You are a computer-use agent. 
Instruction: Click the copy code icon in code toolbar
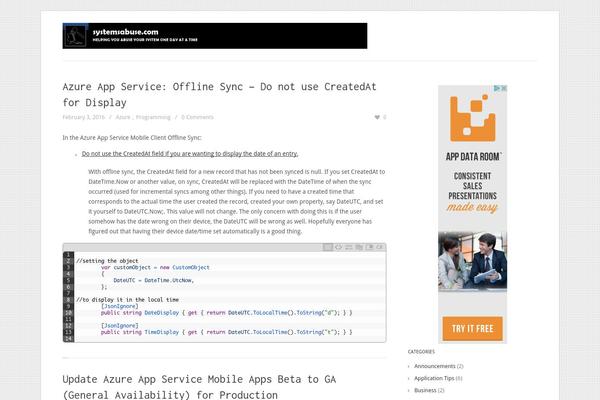tap(359, 247)
